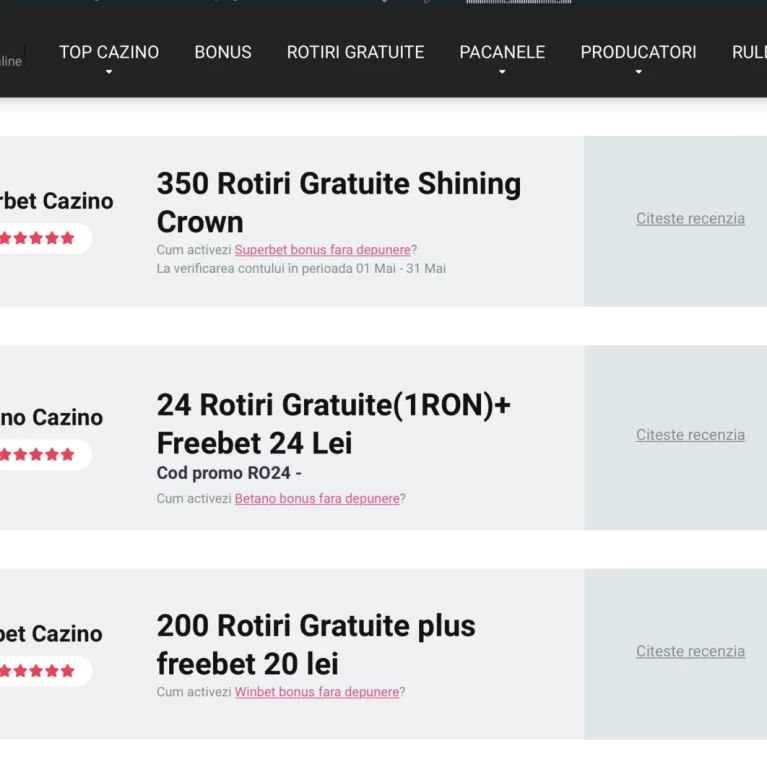Open the BONUS menu item
The height and width of the screenshot is (767, 767).
tap(223, 52)
